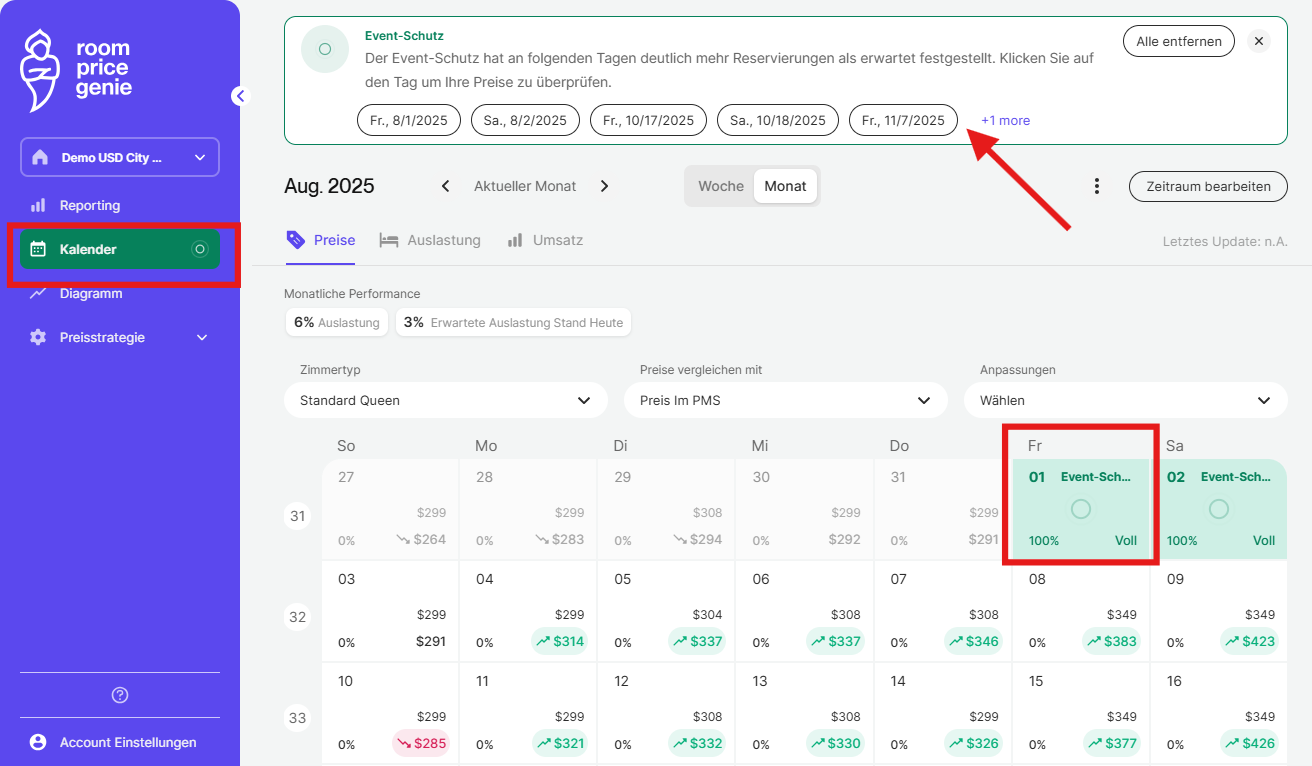Switch to the Auslastung tab

pyautogui.click(x=430, y=240)
